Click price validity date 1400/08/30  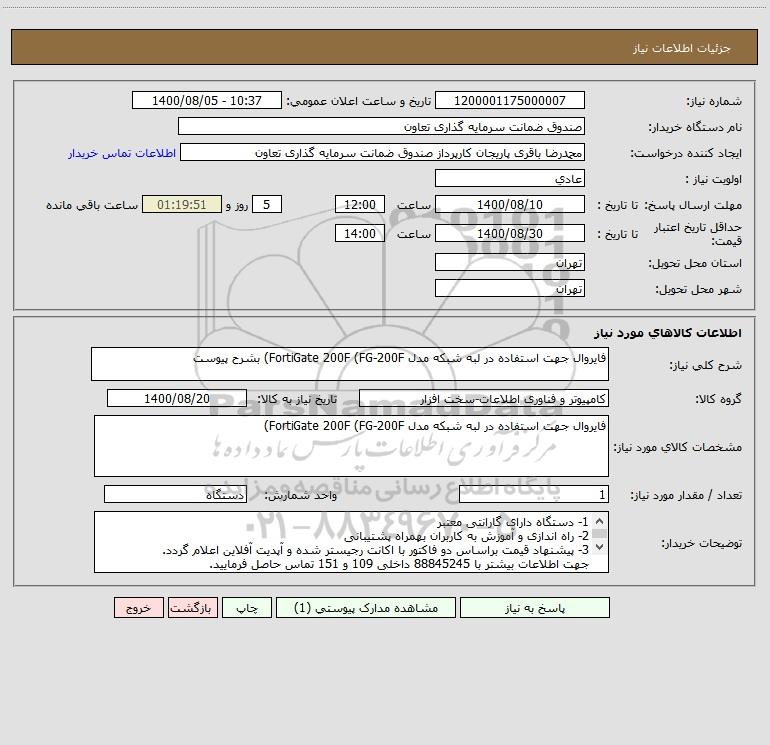coord(510,233)
